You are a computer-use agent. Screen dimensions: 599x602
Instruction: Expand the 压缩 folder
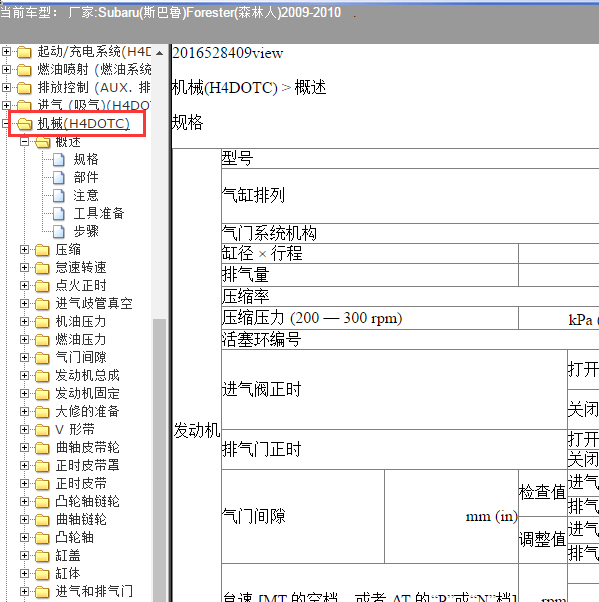coord(24,250)
